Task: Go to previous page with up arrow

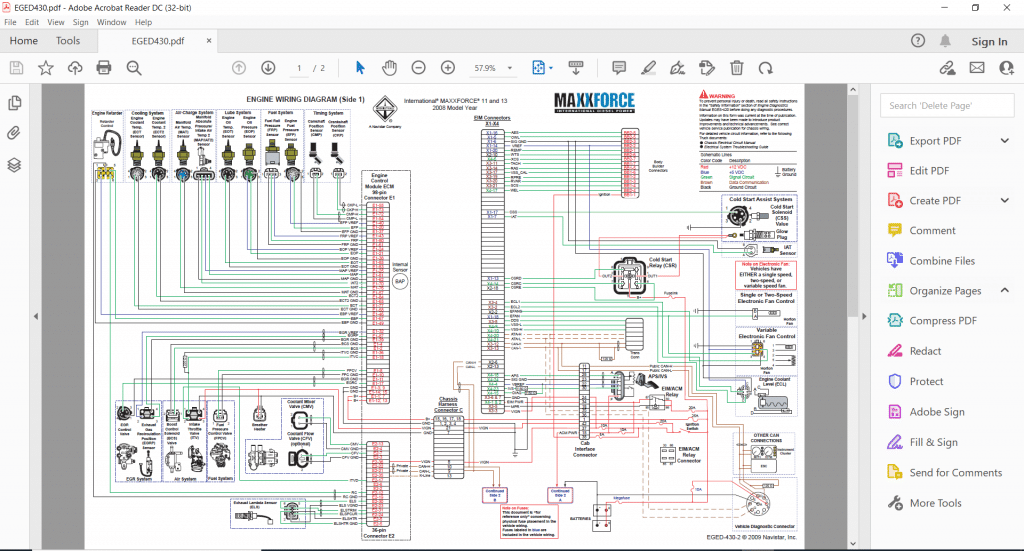Action: coord(239,68)
